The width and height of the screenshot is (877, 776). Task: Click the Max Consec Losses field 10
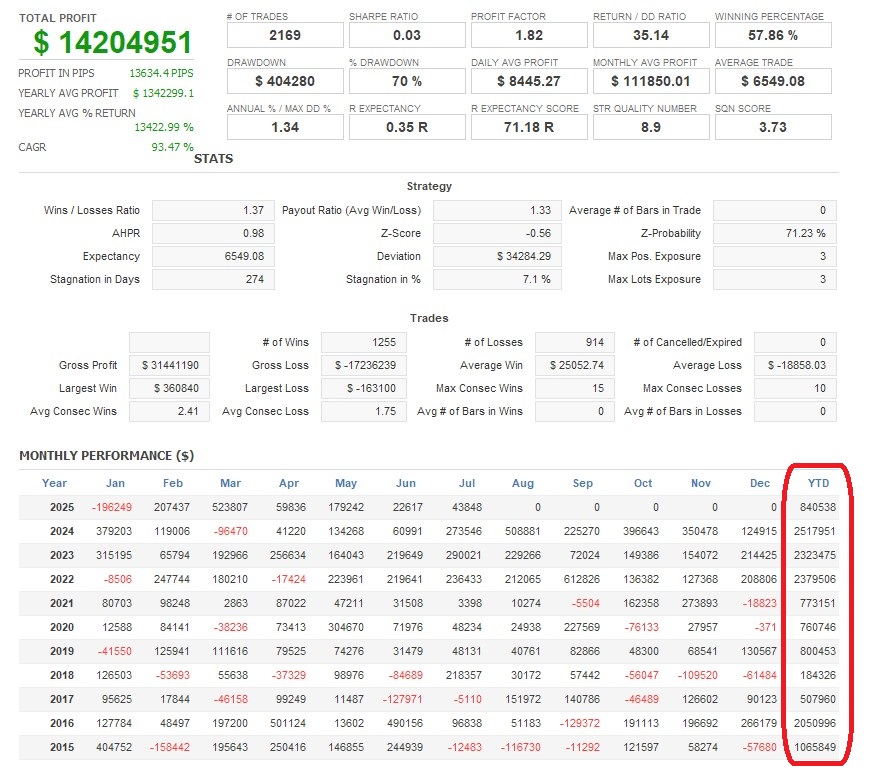pos(795,388)
